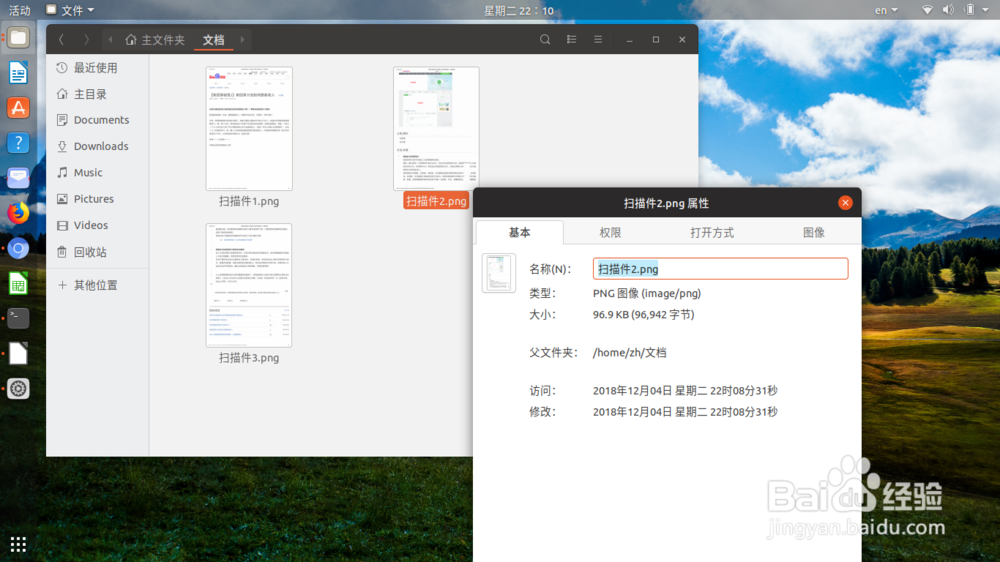Click the path bar right scroll arrow

point(242,40)
